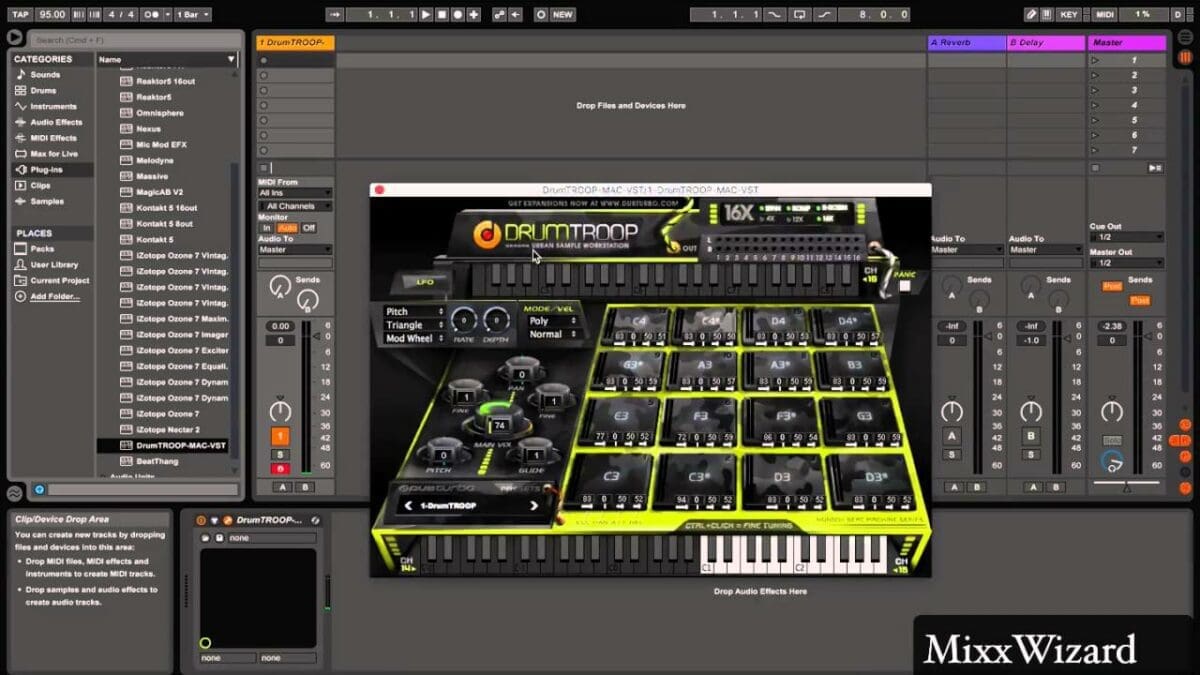Viewport: 1200px width, 675px height.
Task: Toggle computer MIDI keyboard icon
Action: tap(1048, 15)
